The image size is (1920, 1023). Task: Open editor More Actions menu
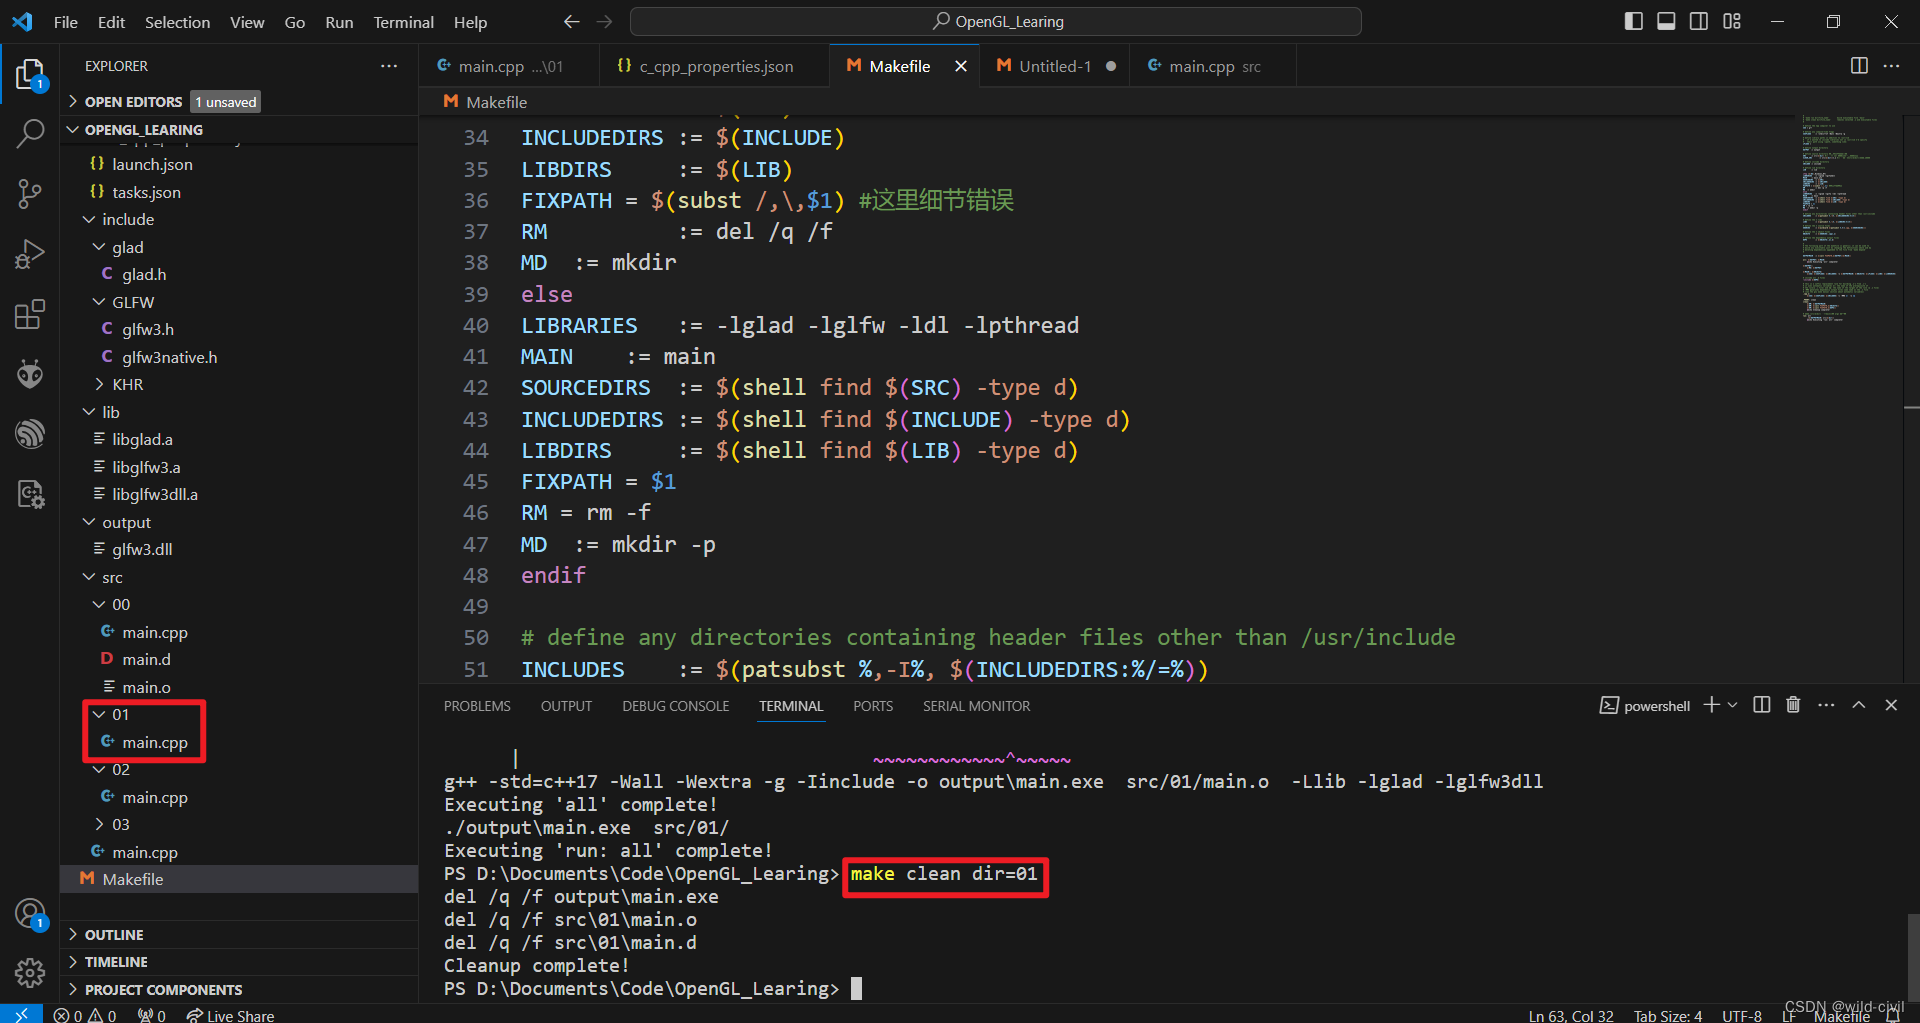coord(1891,65)
